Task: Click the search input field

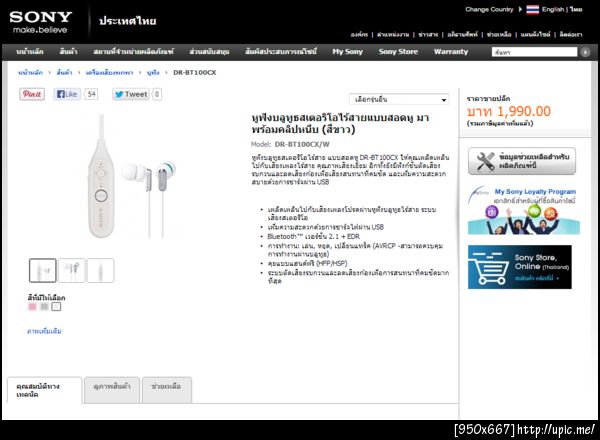Action: pos(534,52)
